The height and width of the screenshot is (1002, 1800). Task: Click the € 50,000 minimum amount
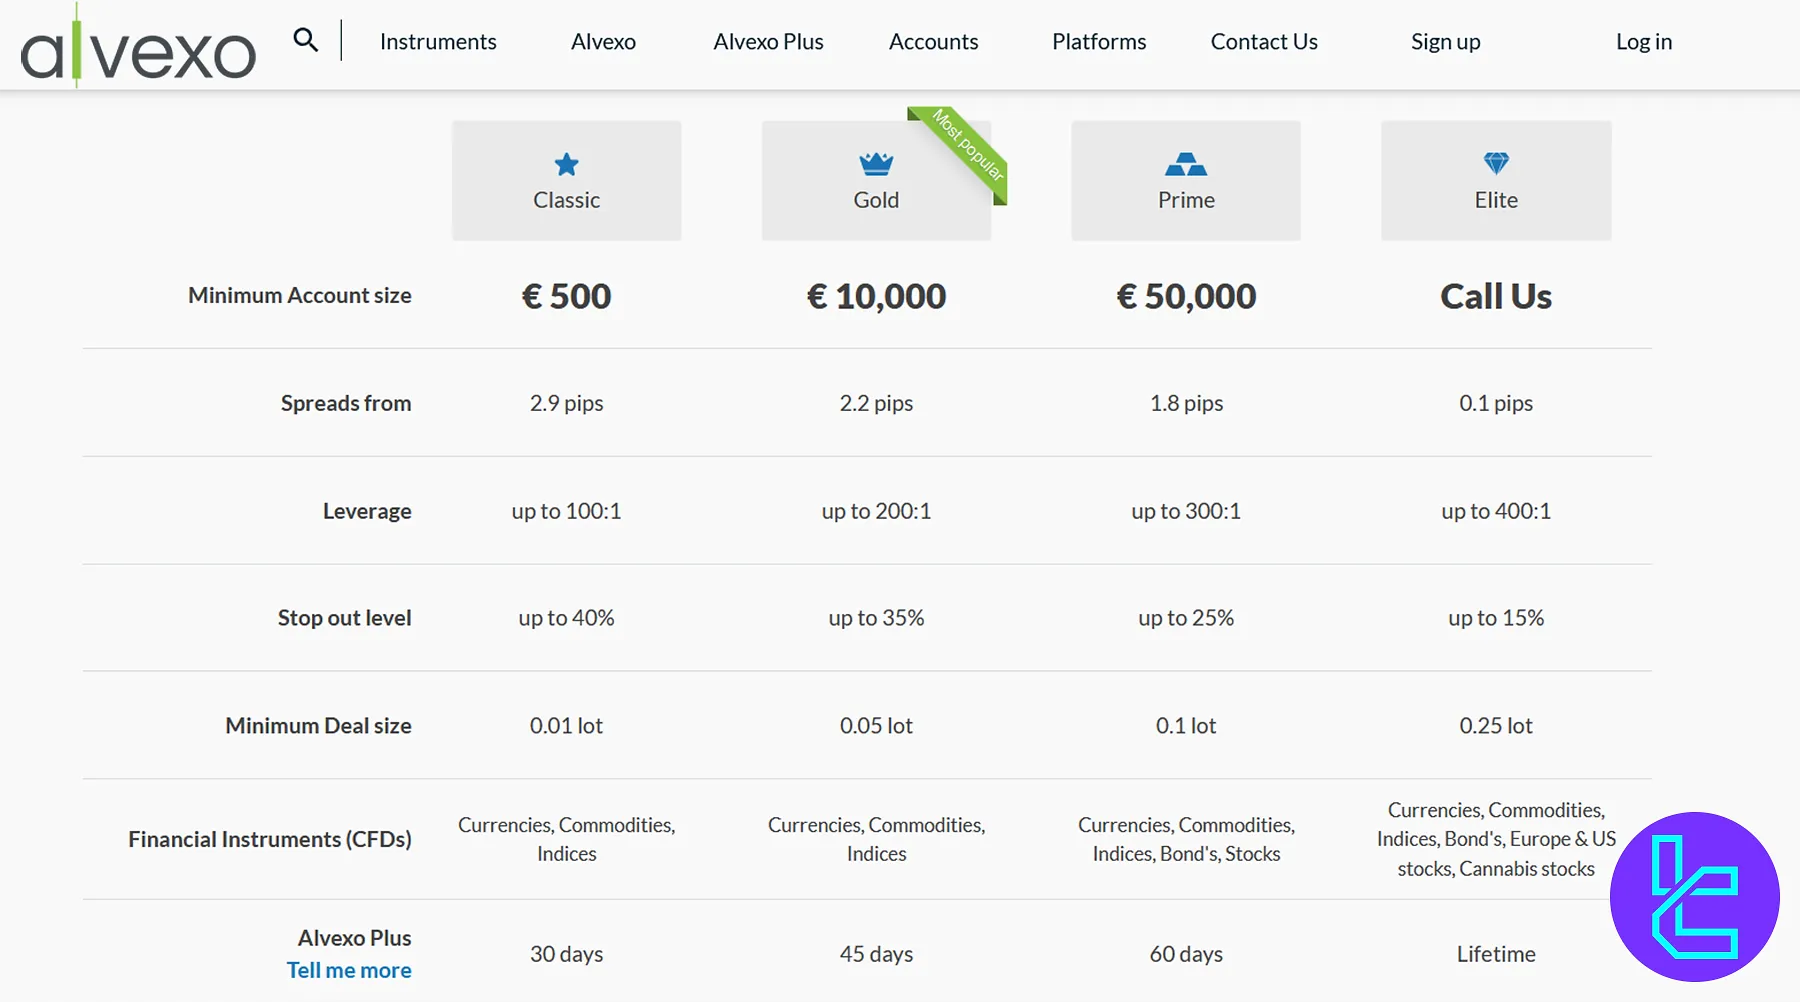pyautogui.click(x=1186, y=296)
